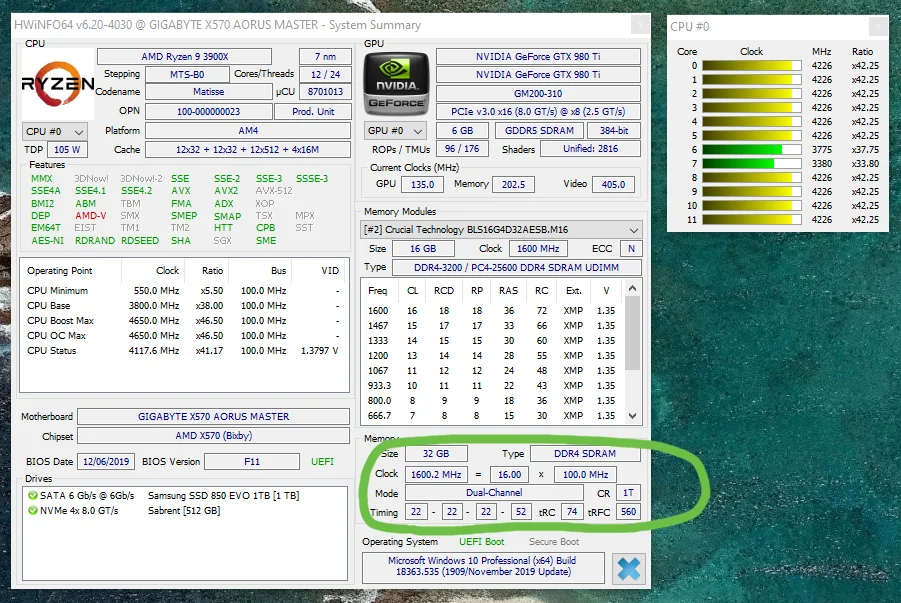Select the CPU Minimum row
The width and height of the screenshot is (901, 603).
[183, 291]
